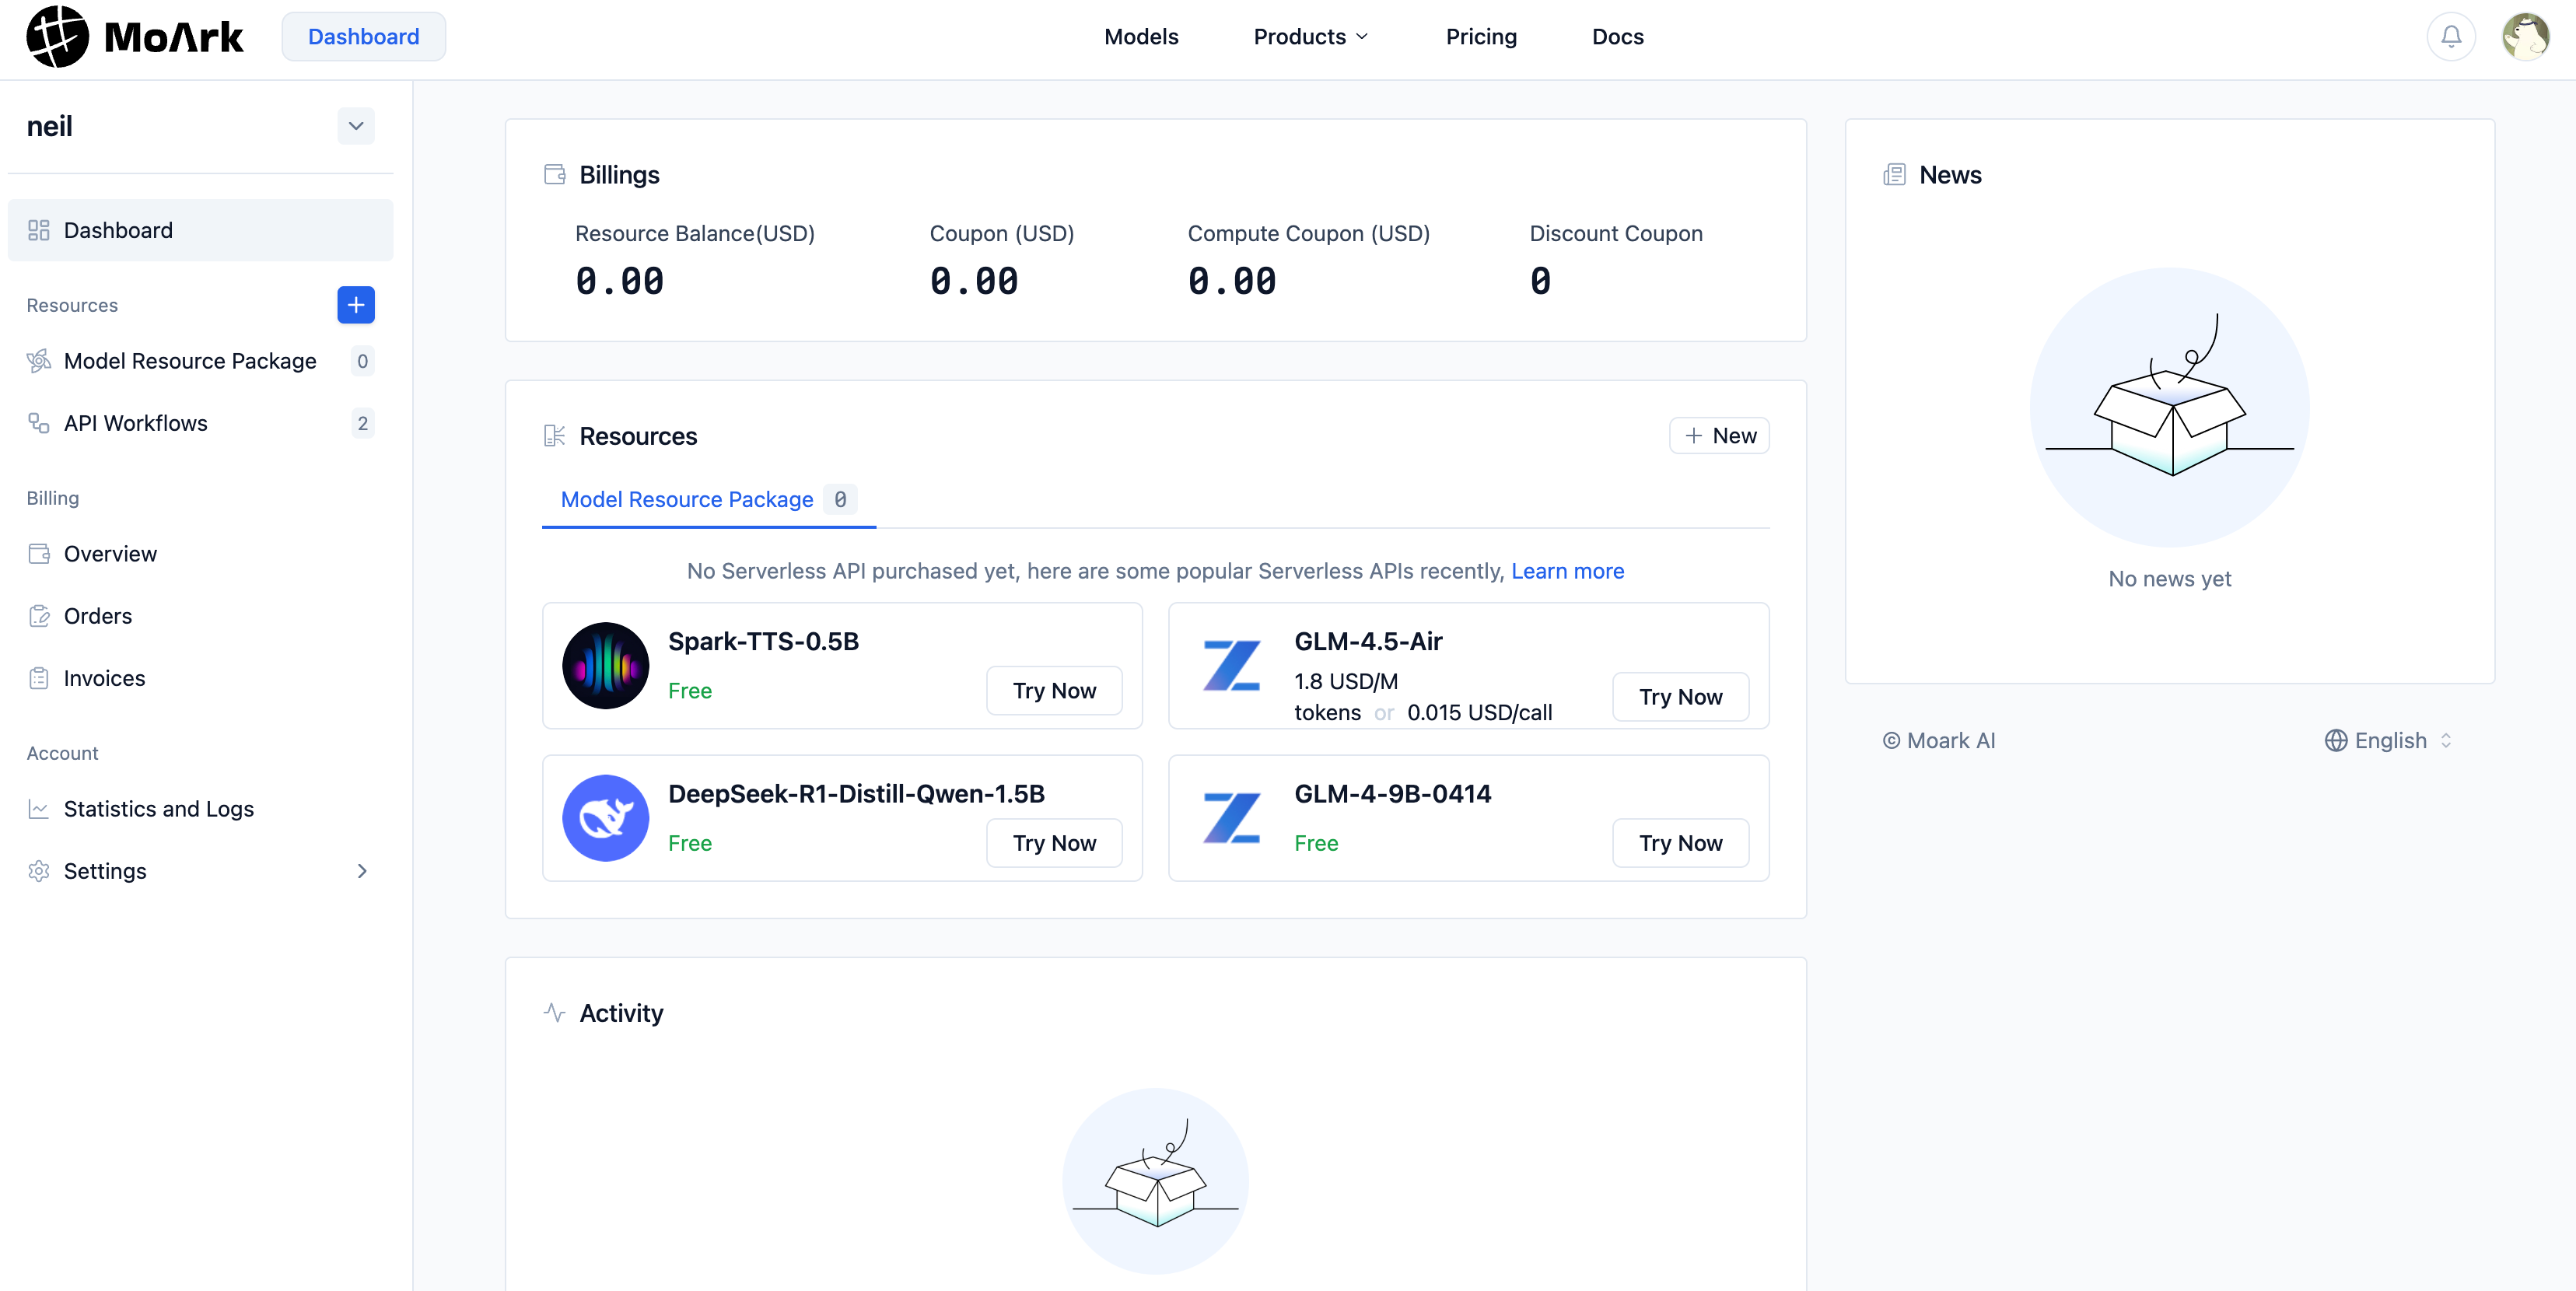The image size is (2576, 1291).
Task: Click the DeepSeek whale logo icon
Action: (x=605, y=818)
